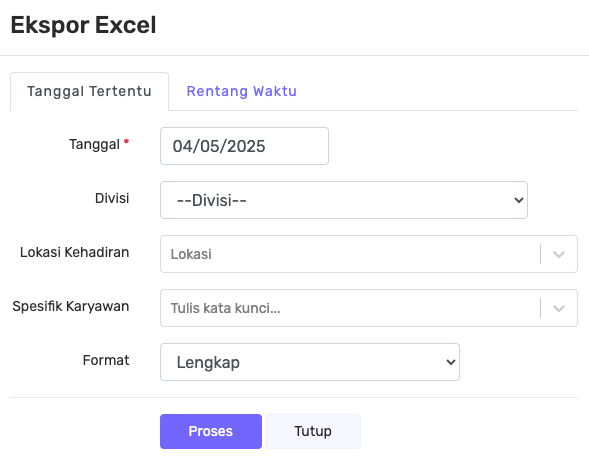The width and height of the screenshot is (589, 462).
Task: Click the arrow icon of the Divisi select
Action: [x=519, y=200]
